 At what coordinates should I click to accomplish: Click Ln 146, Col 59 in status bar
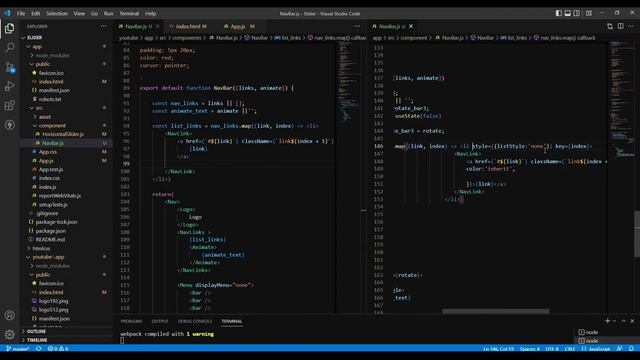pos(498,349)
